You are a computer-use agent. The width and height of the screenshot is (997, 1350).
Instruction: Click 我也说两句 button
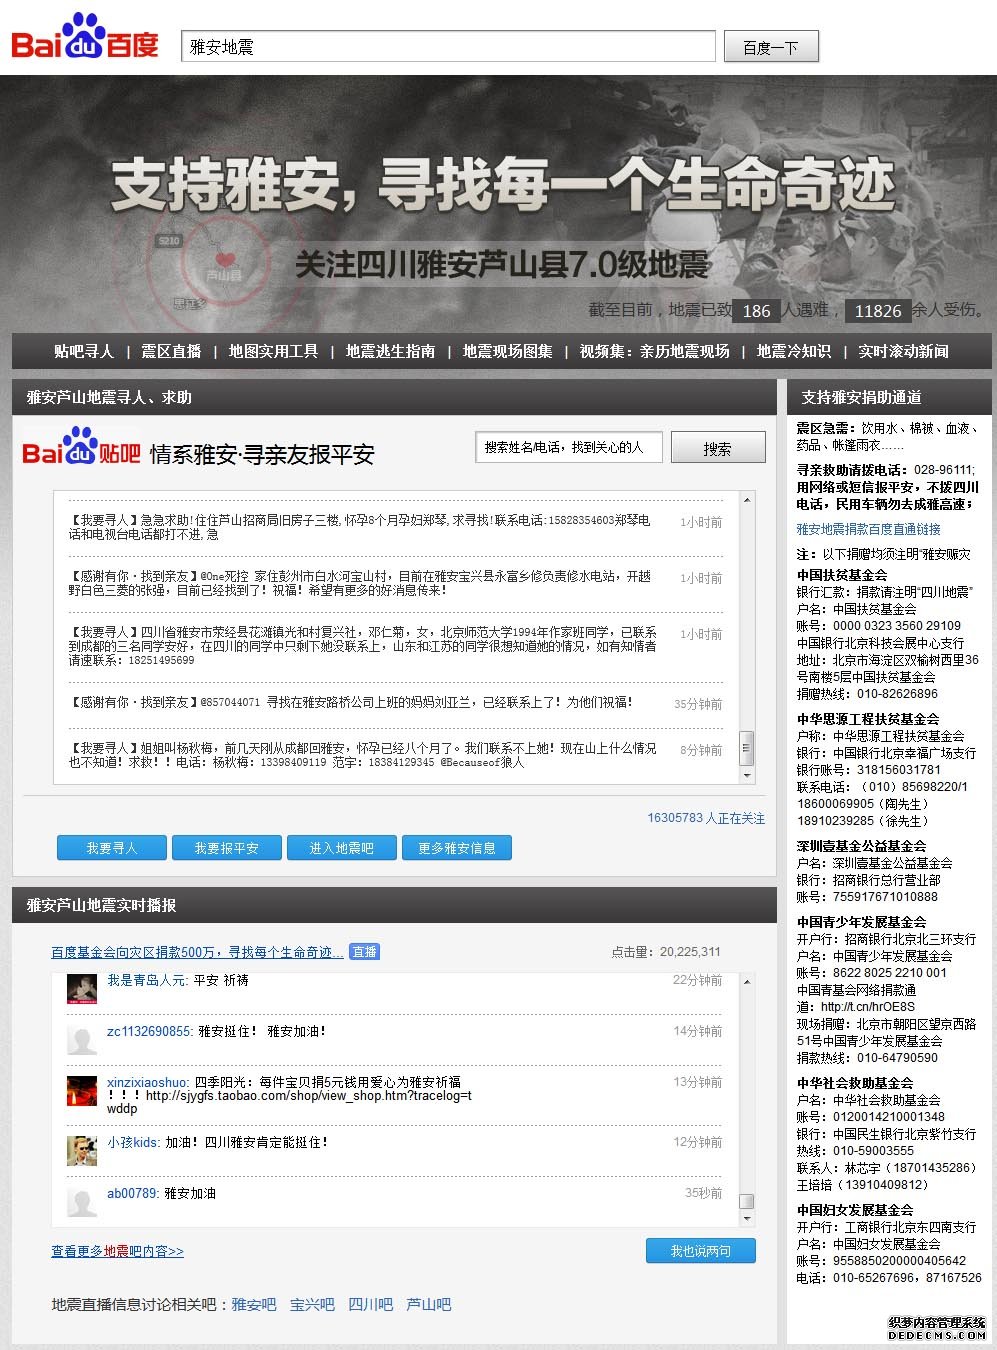tap(700, 1251)
